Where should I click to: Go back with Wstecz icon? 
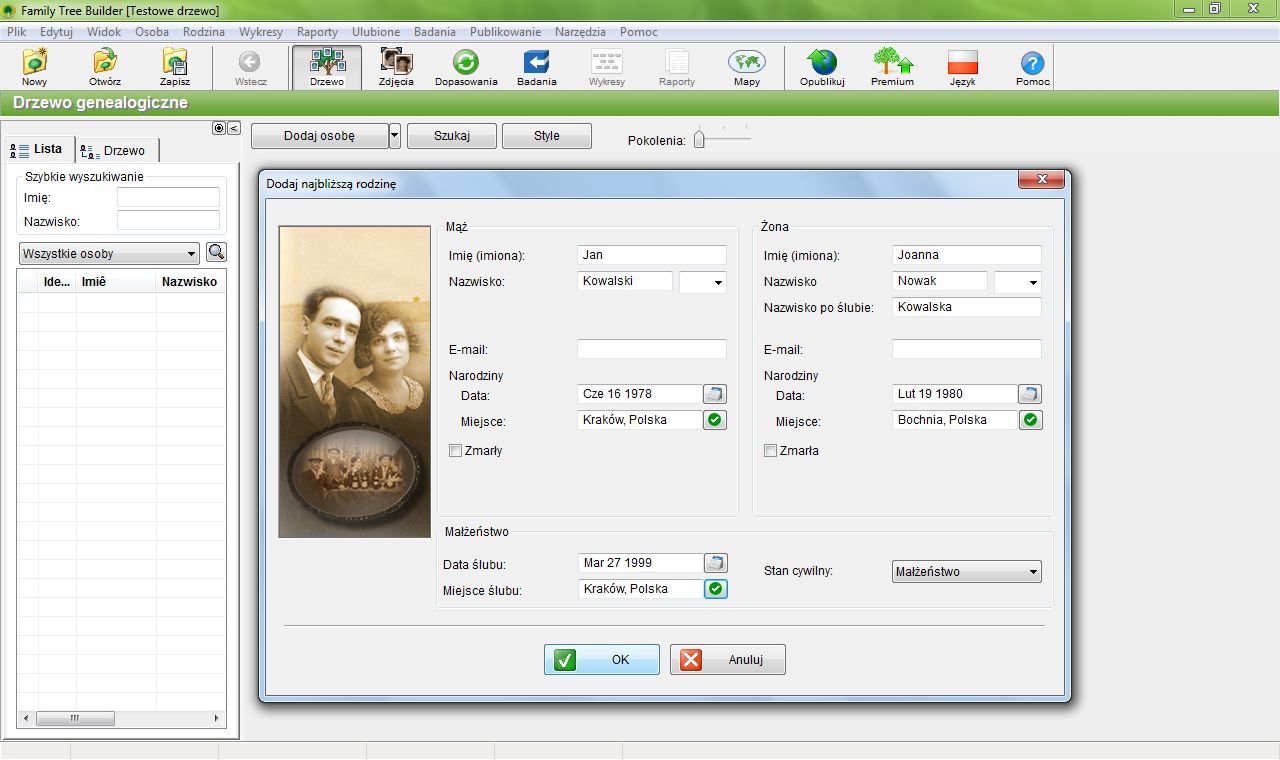pos(250,67)
